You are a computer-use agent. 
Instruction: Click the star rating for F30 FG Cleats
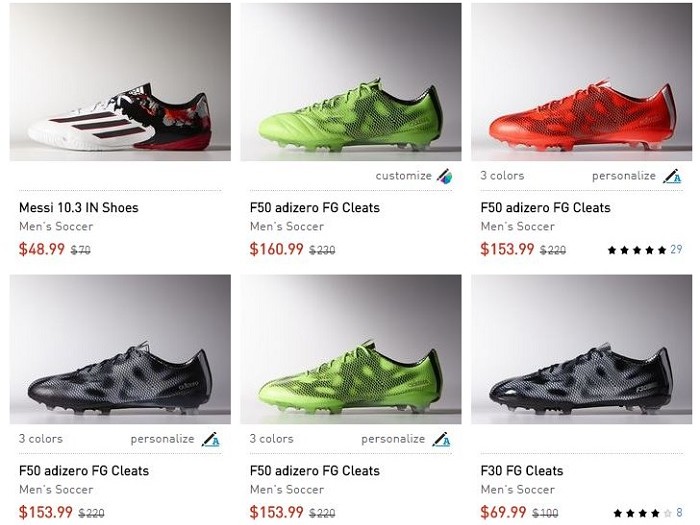pos(642,513)
